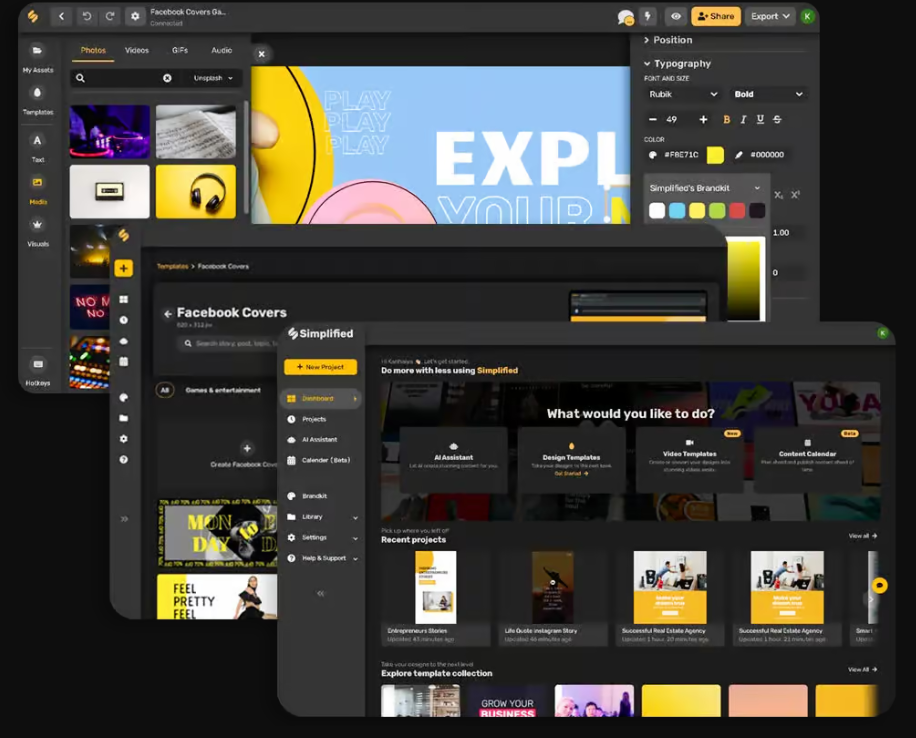This screenshot has height=738, width=916.
Task: Switch to Videos tab
Action: [137, 50]
